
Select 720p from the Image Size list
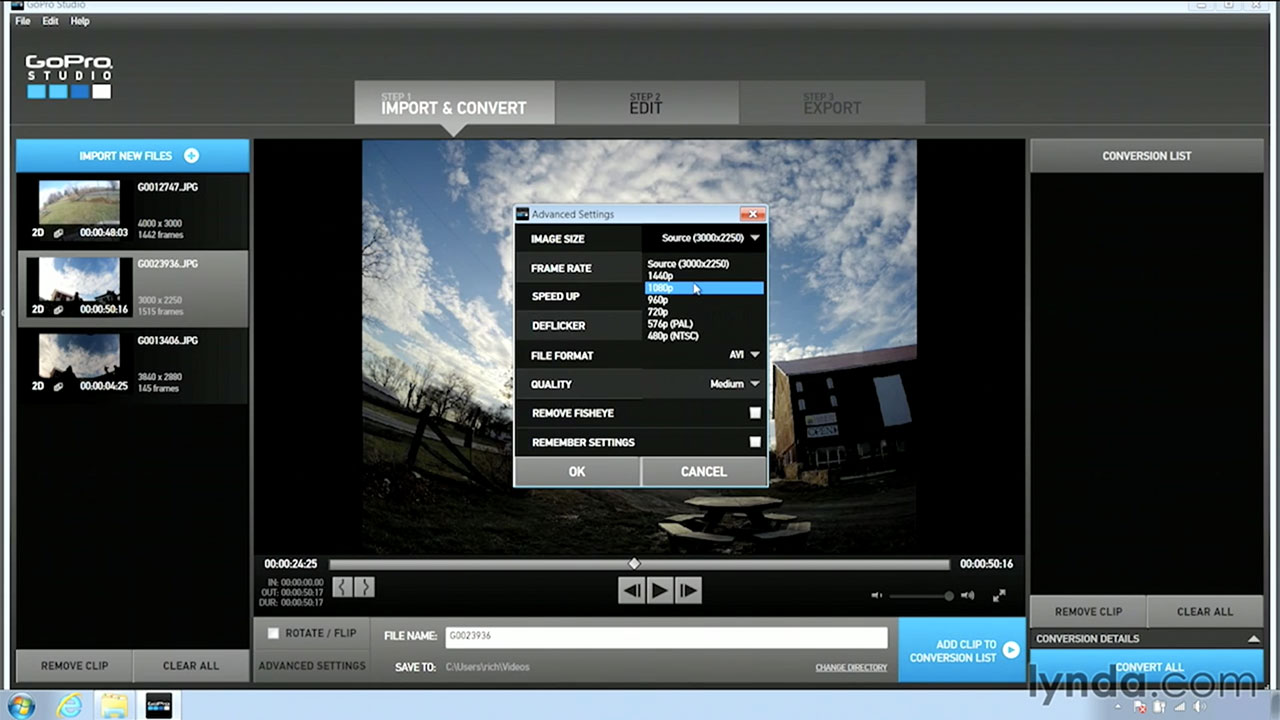[x=660, y=311]
